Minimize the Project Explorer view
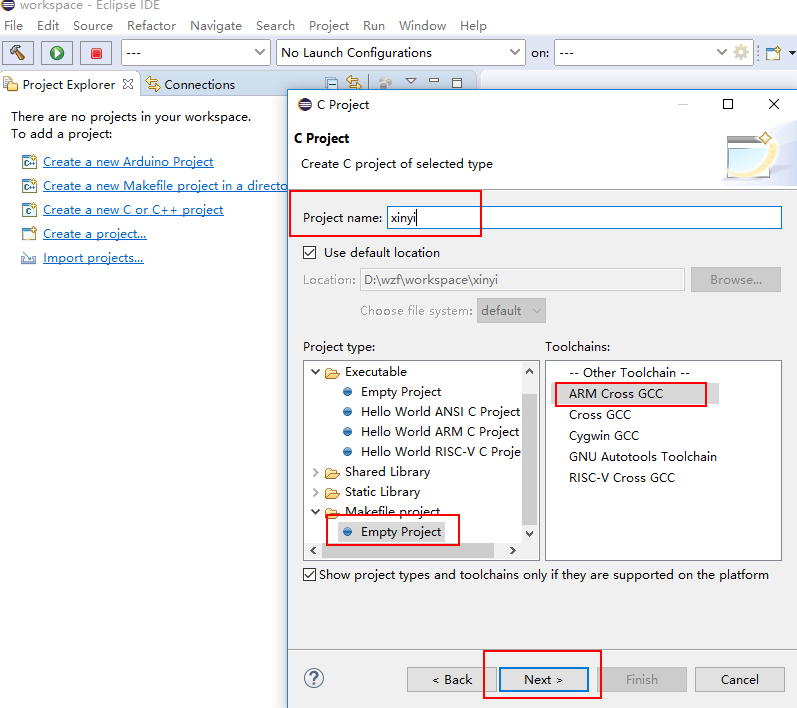The image size is (797, 708). pos(434,80)
